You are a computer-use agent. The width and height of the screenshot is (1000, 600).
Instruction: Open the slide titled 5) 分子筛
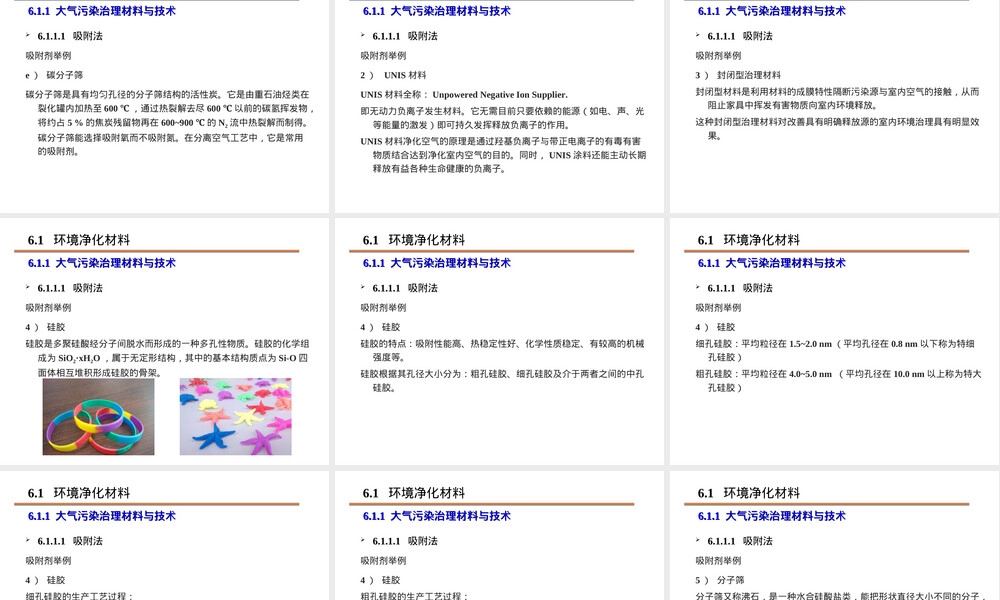[x=834, y=536]
